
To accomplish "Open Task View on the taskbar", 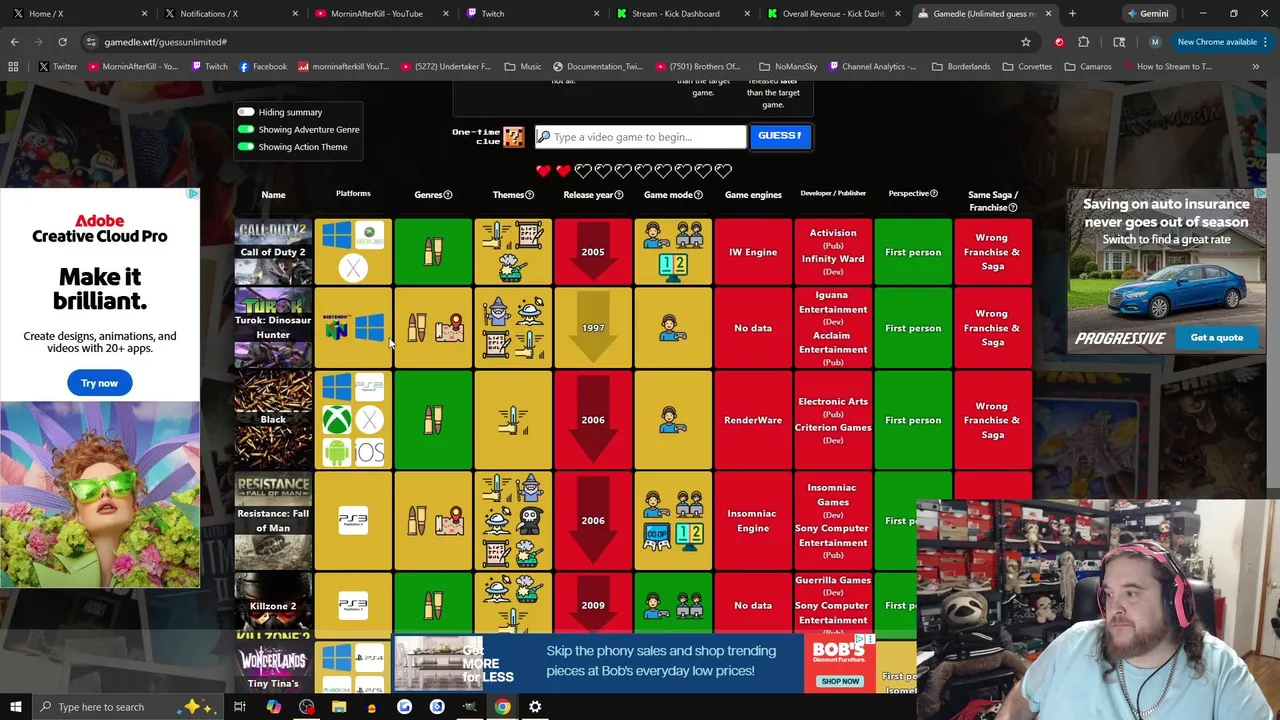I will [x=240, y=707].
